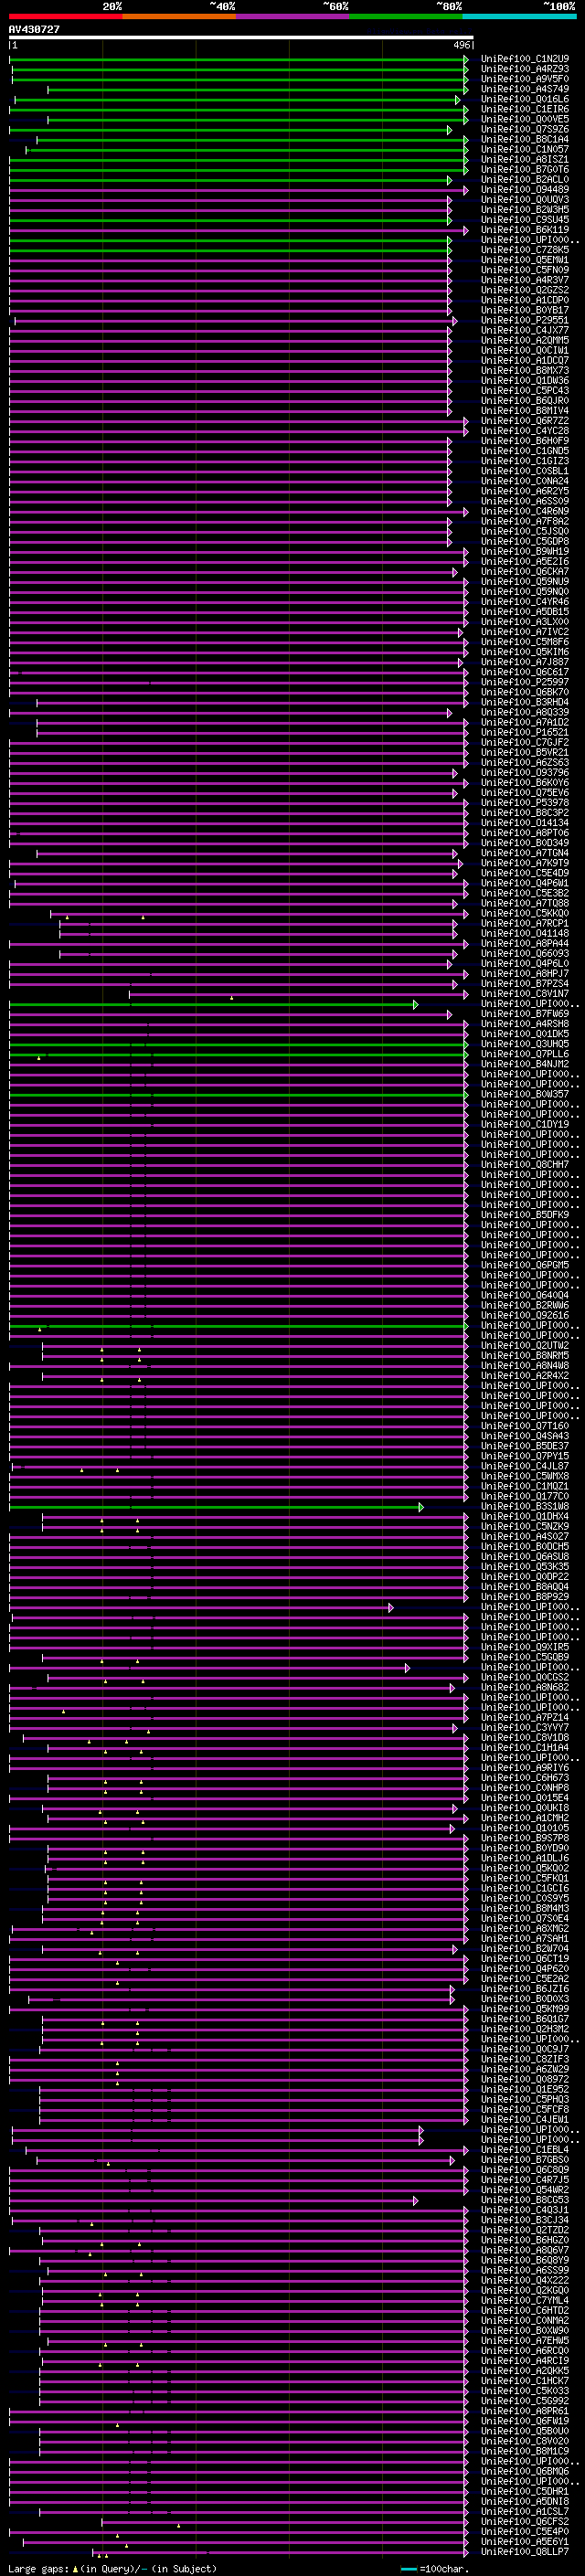Screen dimensions: 585x2576
Task: Open hit UniRef100_A4S749
Action: point(525,89)
